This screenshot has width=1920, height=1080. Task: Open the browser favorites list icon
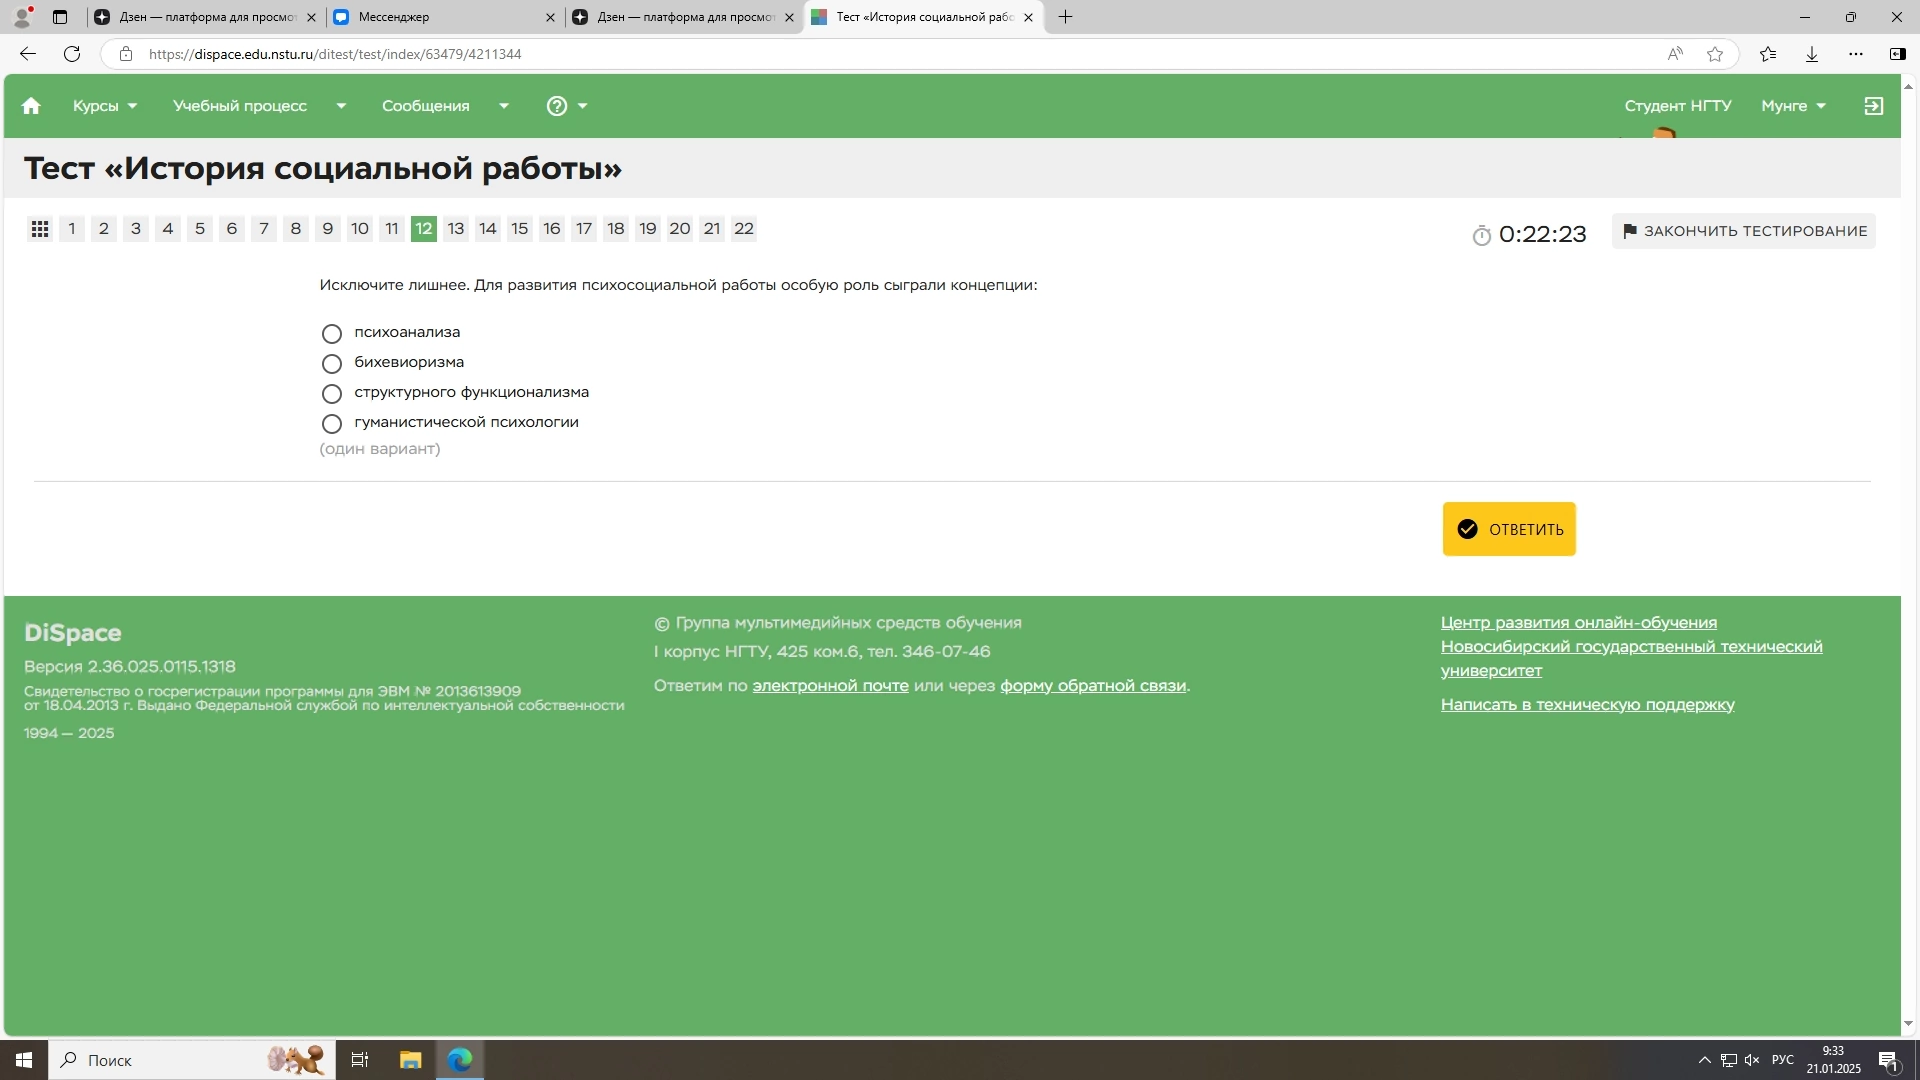(1768, 54)
